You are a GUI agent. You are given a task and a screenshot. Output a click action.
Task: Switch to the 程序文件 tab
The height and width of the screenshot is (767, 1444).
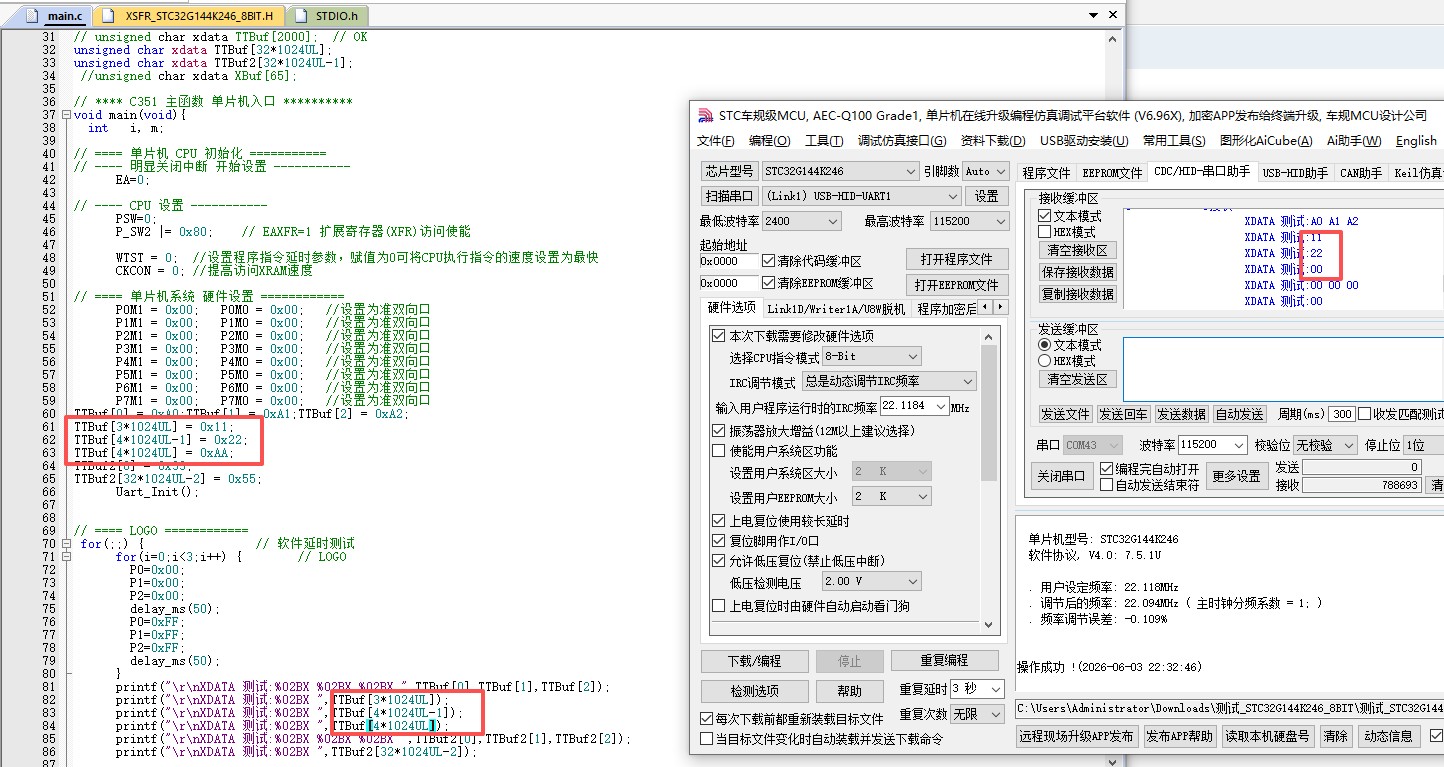(1046, 173)
